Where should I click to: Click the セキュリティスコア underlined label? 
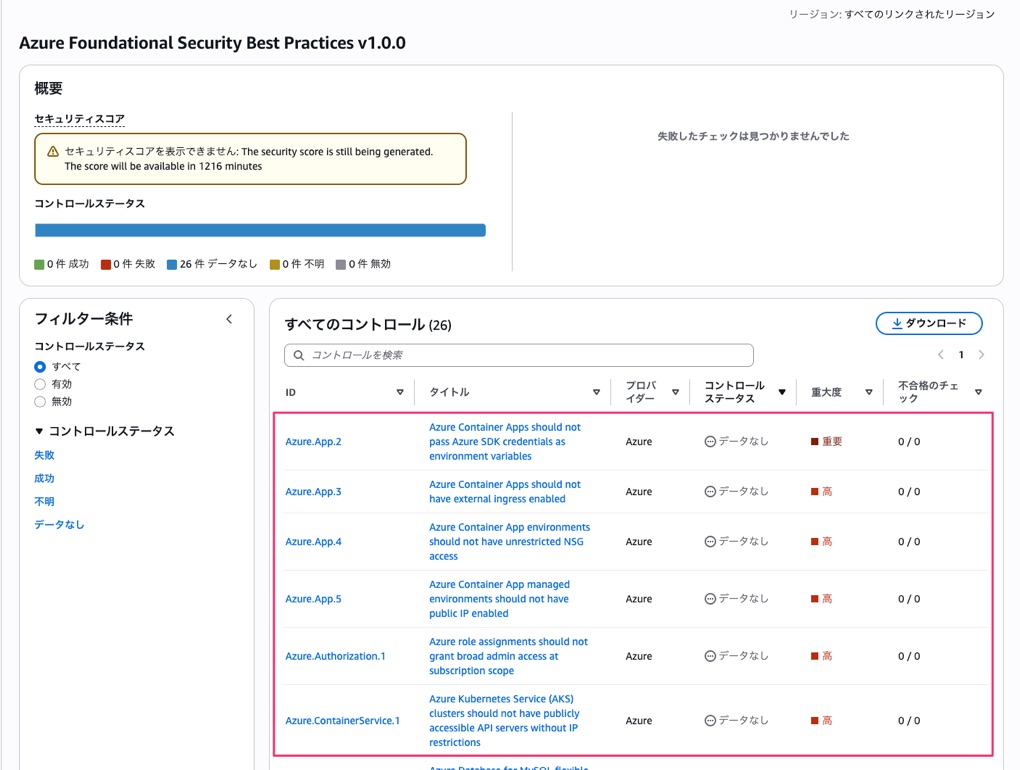pyautogui.click(x=79, y=119)
